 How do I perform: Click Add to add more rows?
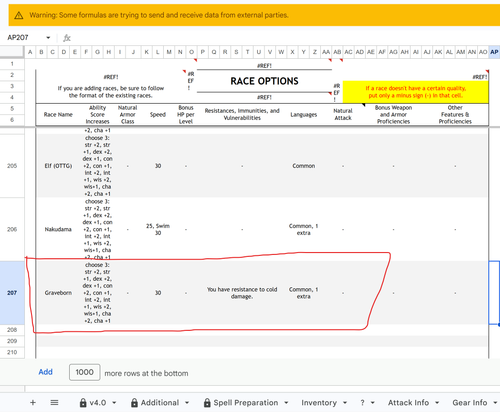click(45, 372)
